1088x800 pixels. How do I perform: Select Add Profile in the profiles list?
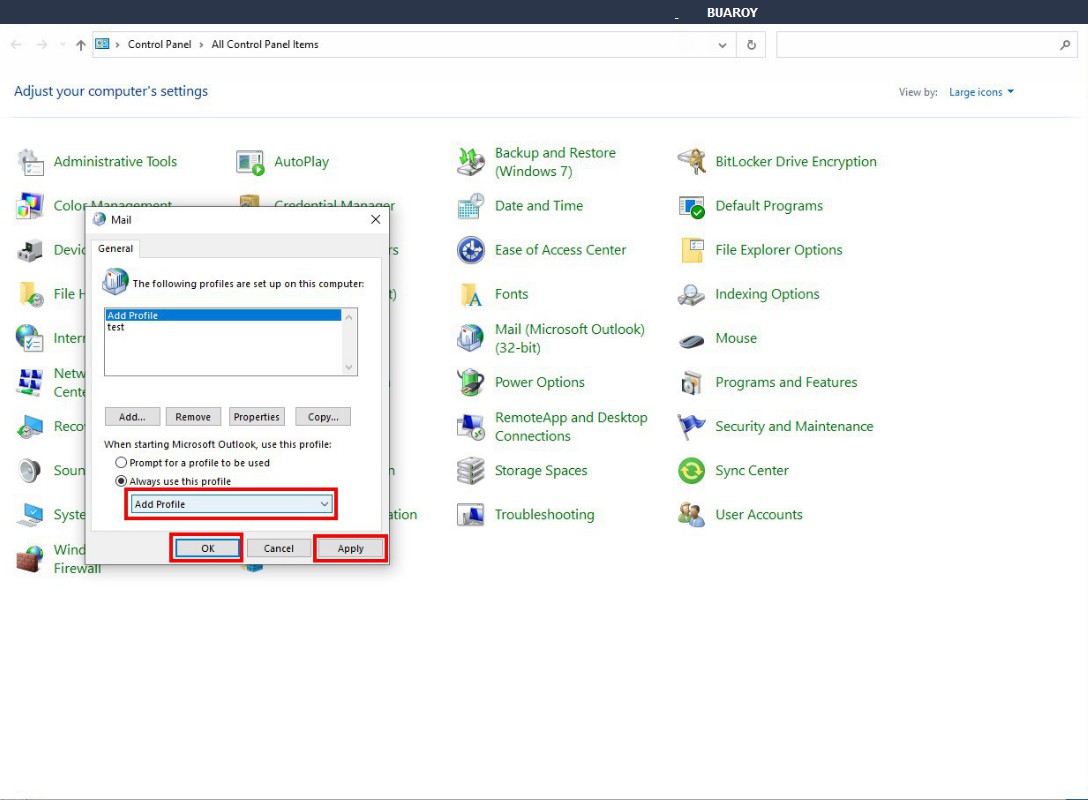pos(223,315)
